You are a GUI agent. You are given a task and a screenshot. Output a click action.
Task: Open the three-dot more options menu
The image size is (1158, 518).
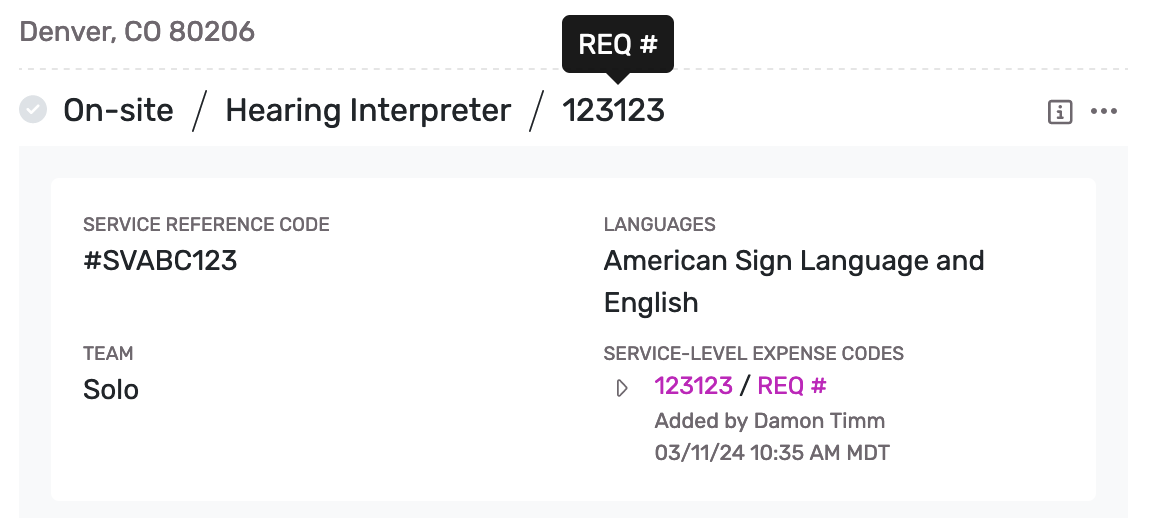pyautogui.click(x=1104, y=112)
